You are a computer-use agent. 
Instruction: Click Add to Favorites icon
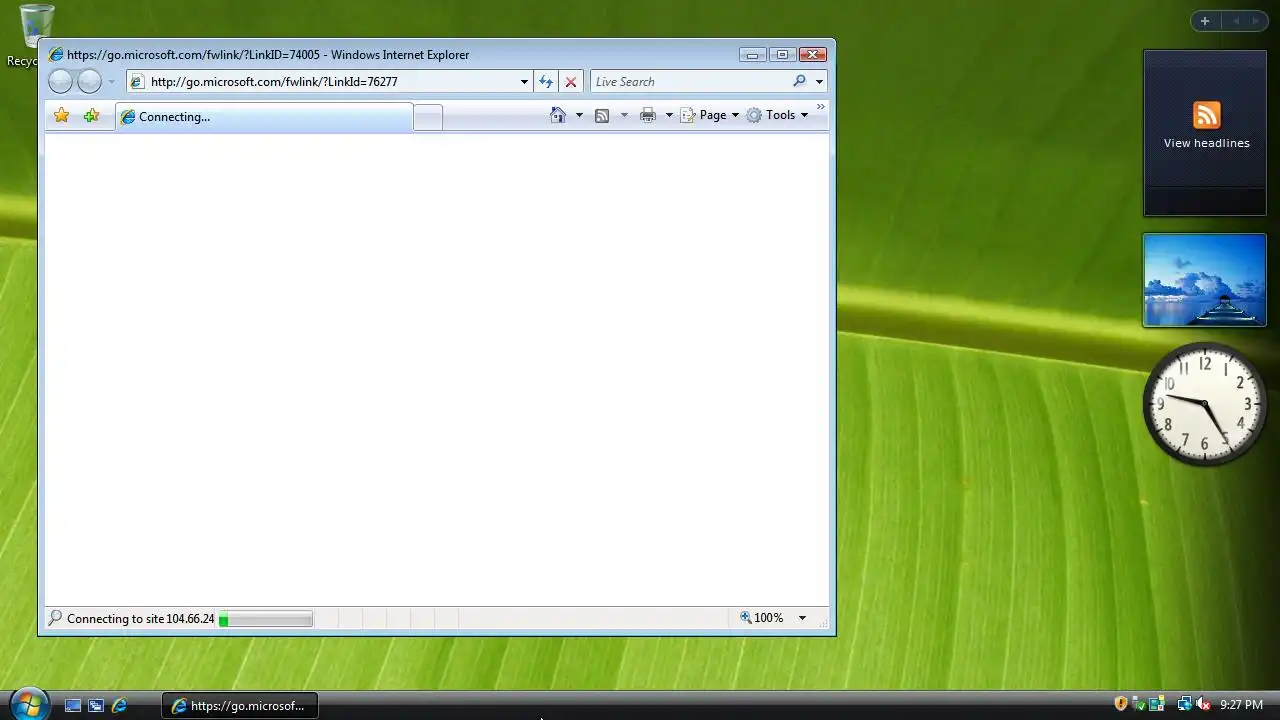click(x=92, y=116)
